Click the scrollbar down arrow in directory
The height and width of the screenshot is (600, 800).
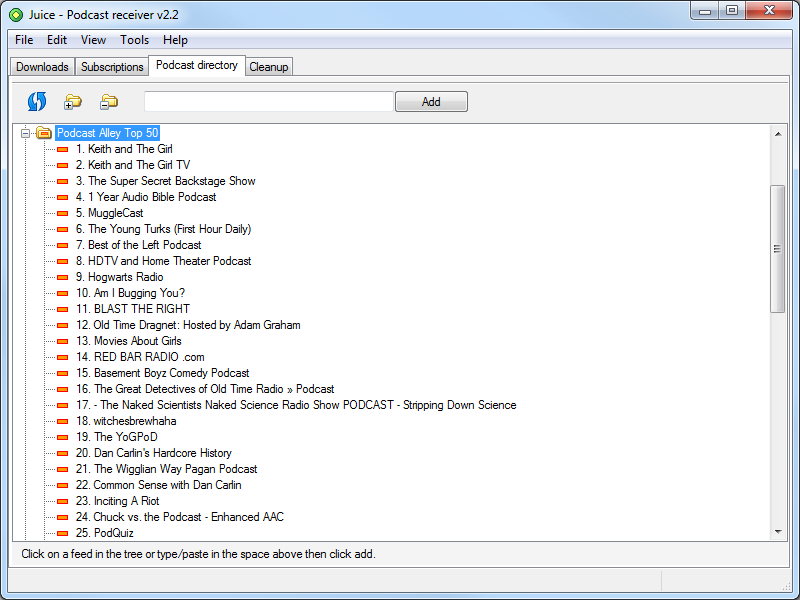[x=778, y=532]
